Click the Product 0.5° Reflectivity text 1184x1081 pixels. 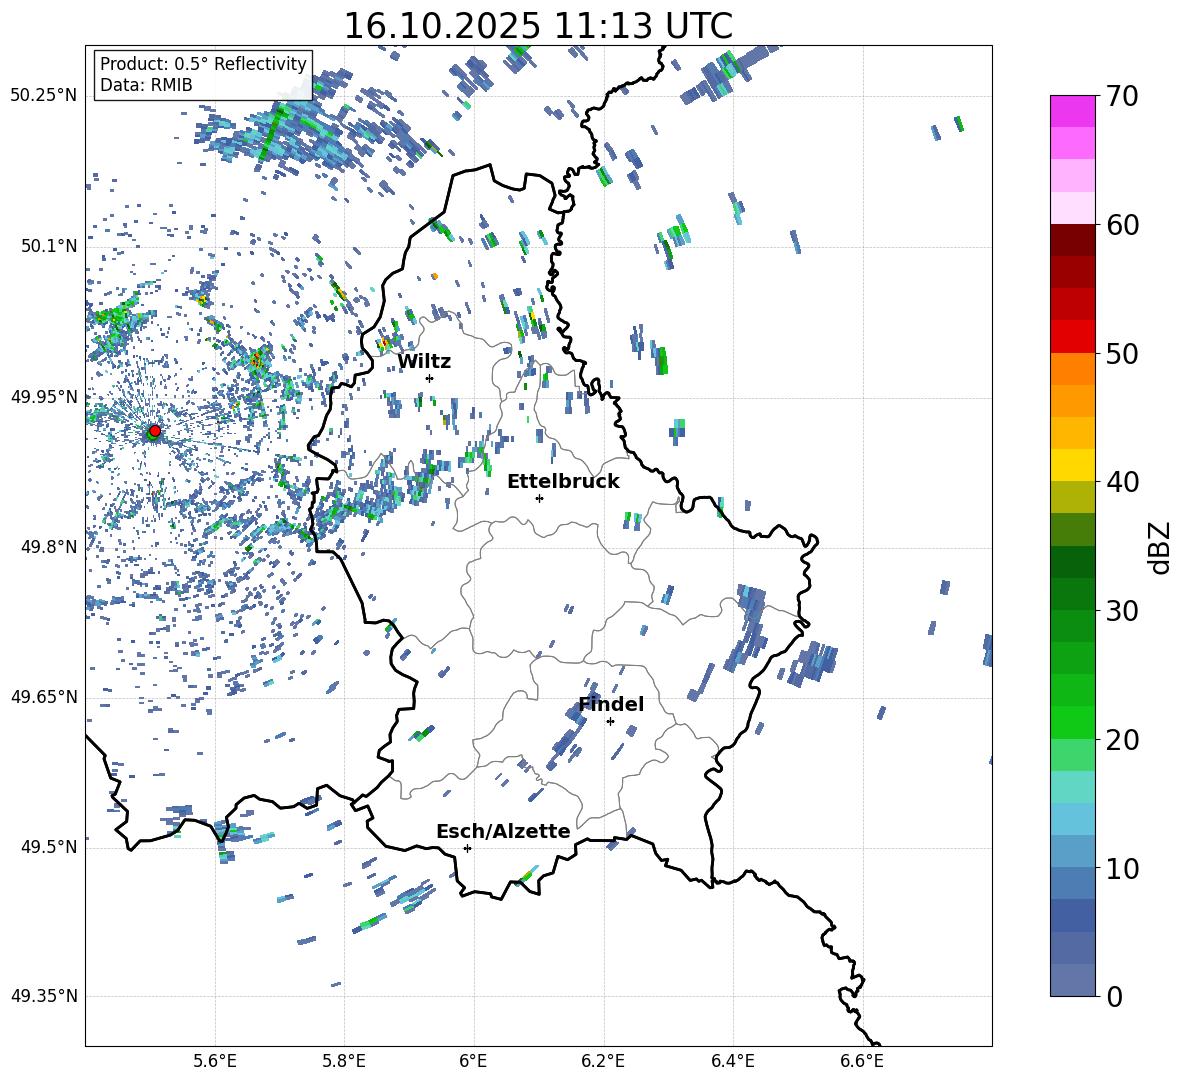coord(203,64)
